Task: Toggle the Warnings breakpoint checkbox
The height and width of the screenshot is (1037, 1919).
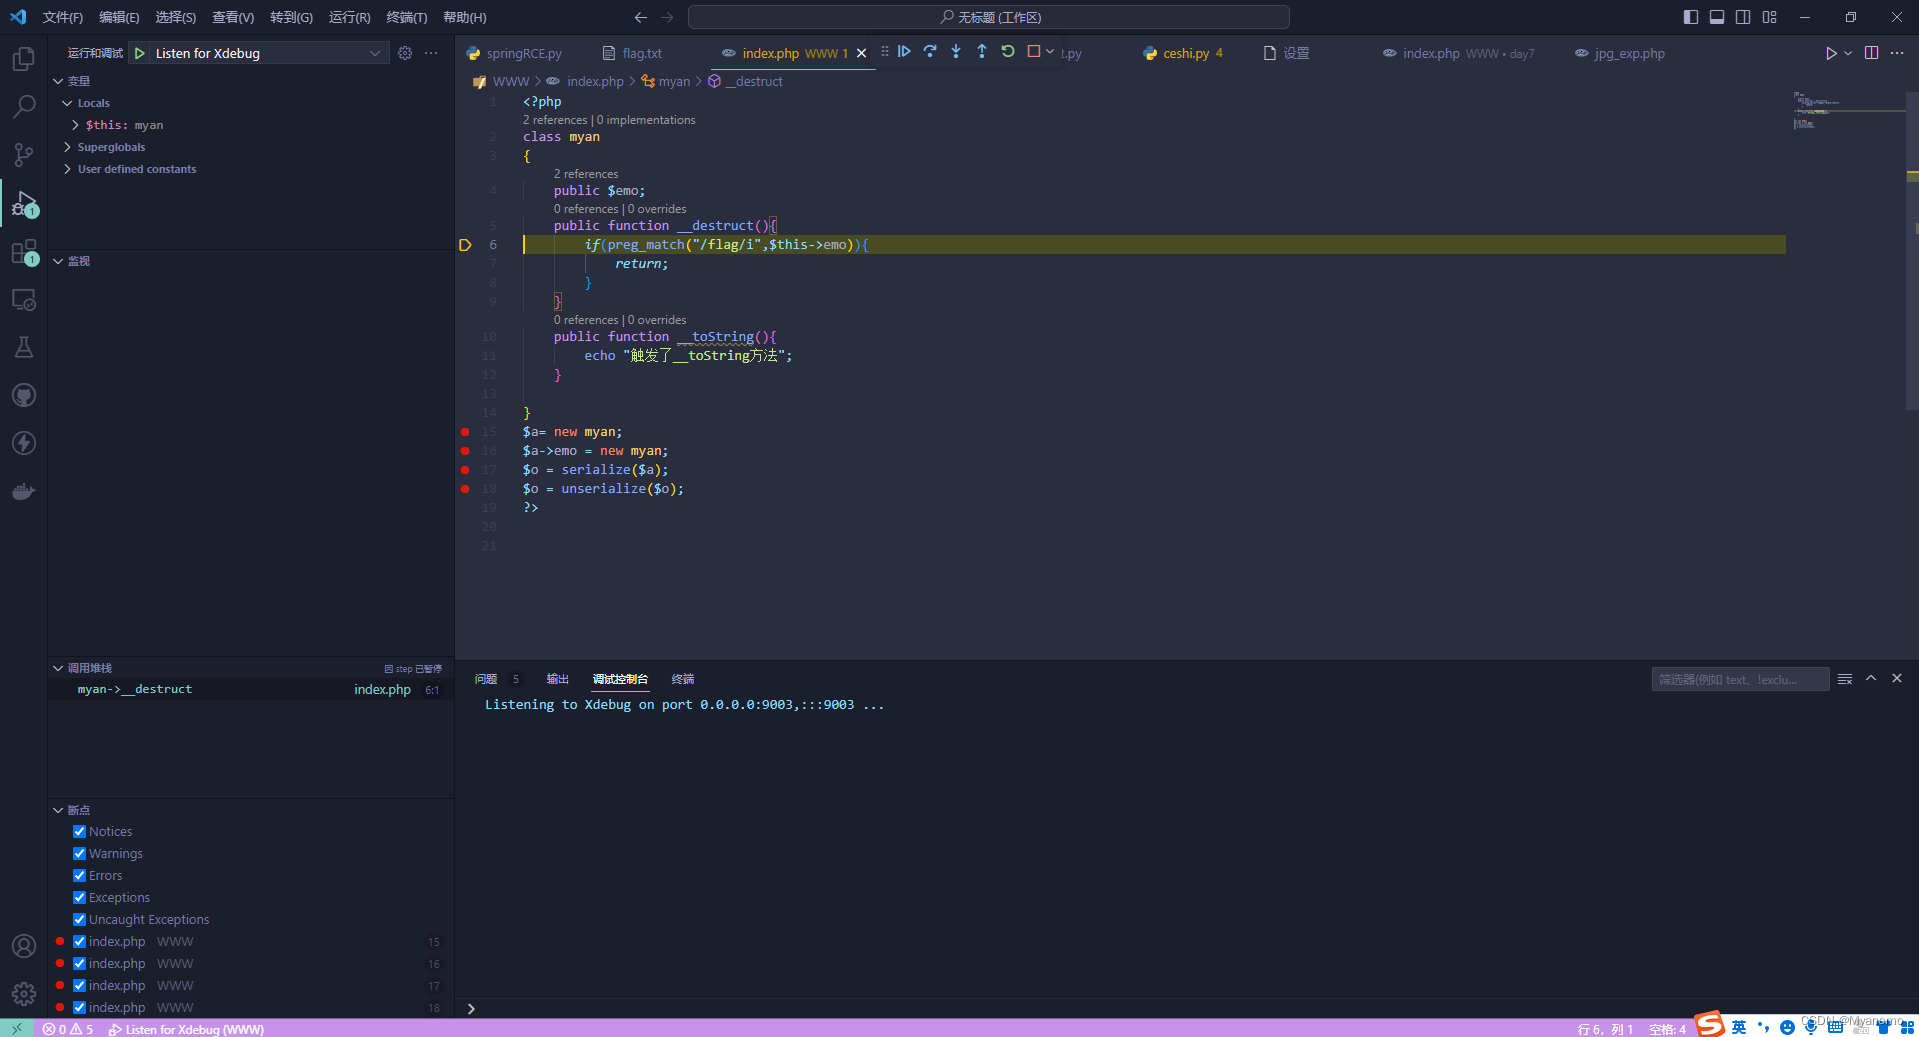Action: pyautogui.click(x=79, y=853)
